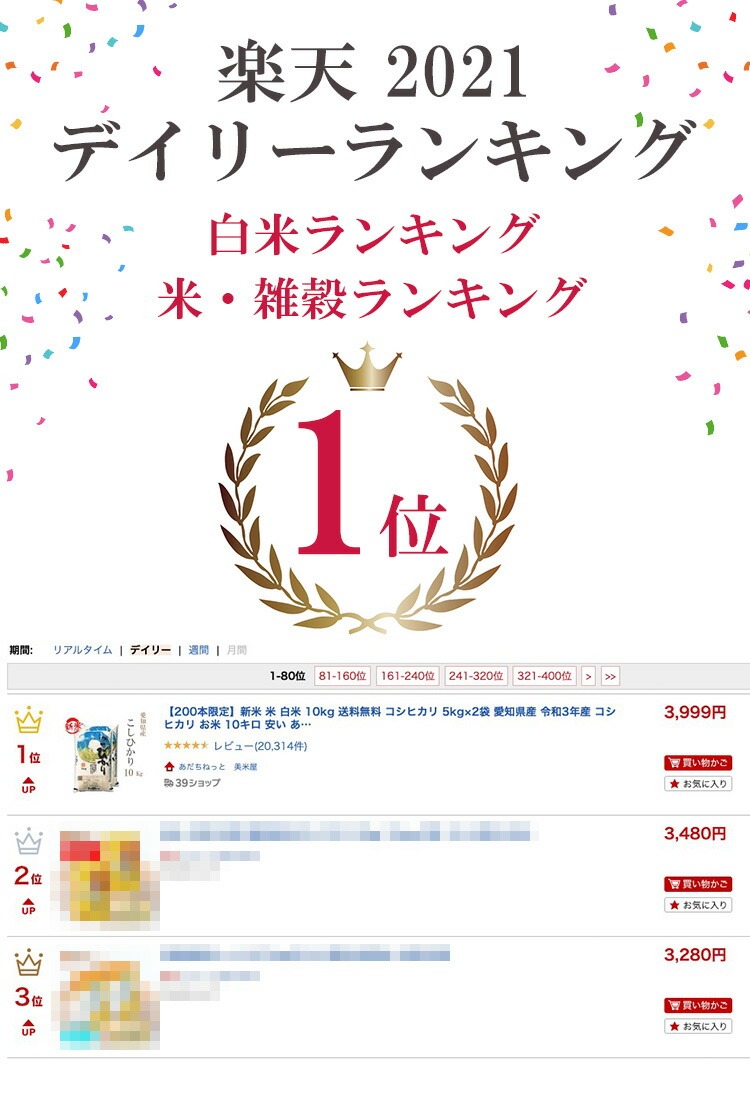Select the デイリー period tab
The height and width of the screenshot is (1100, 750).
click(150, 650)
